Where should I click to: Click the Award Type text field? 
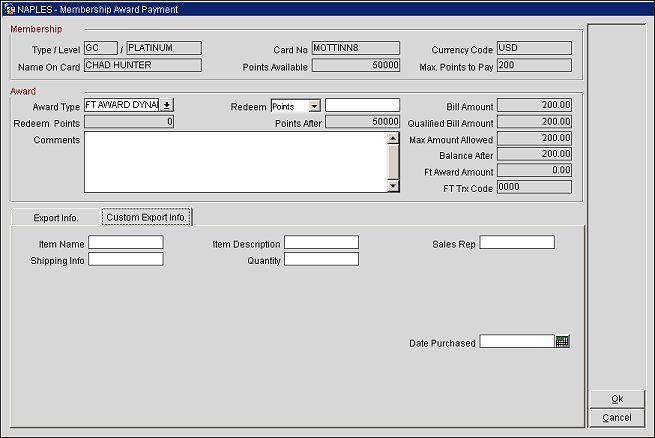click(x=121, y=105)
